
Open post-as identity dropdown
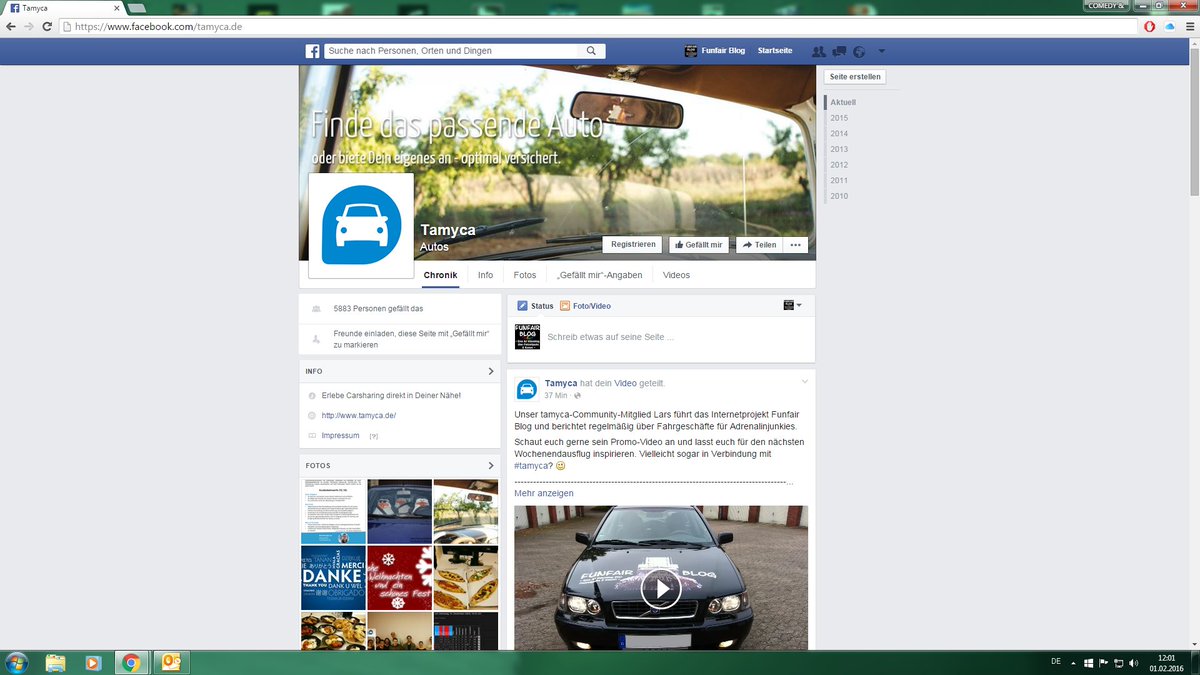pyautogui.click(x=792, y=305)
